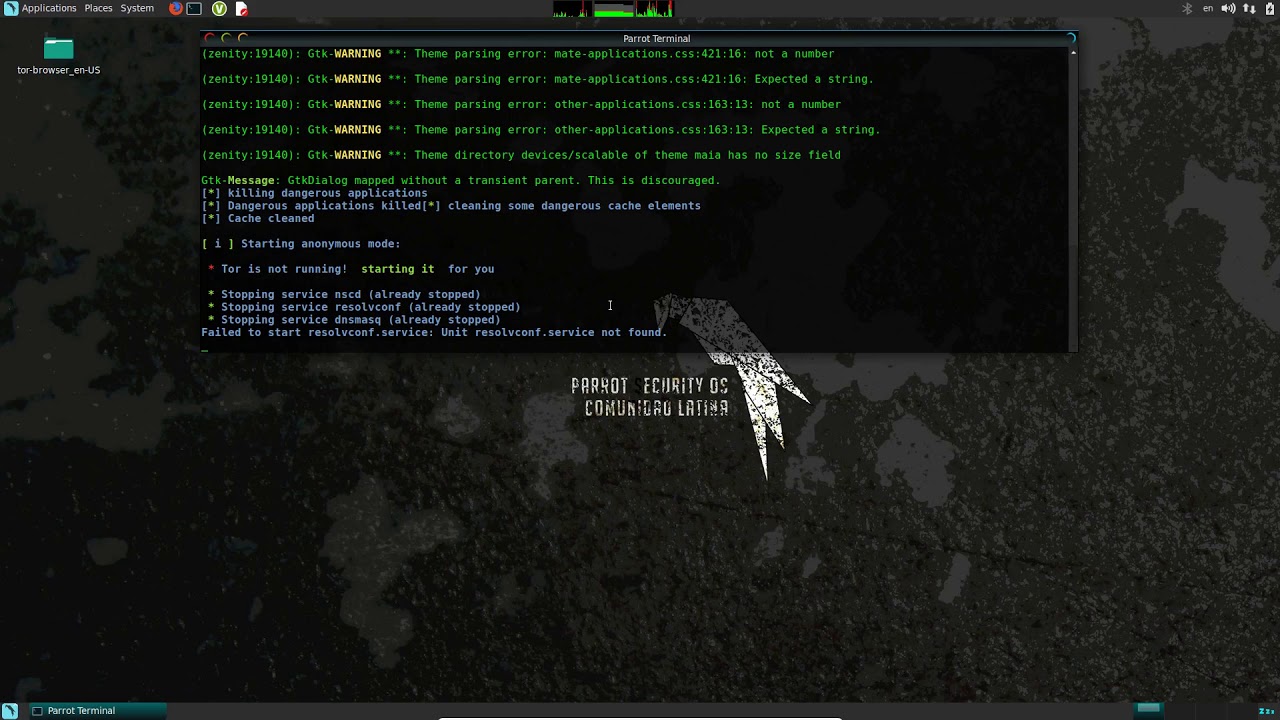This screenshot has height=720, width=1280.
Task: Click the 'Stopping service nscd' line
Action: point(344,294)
